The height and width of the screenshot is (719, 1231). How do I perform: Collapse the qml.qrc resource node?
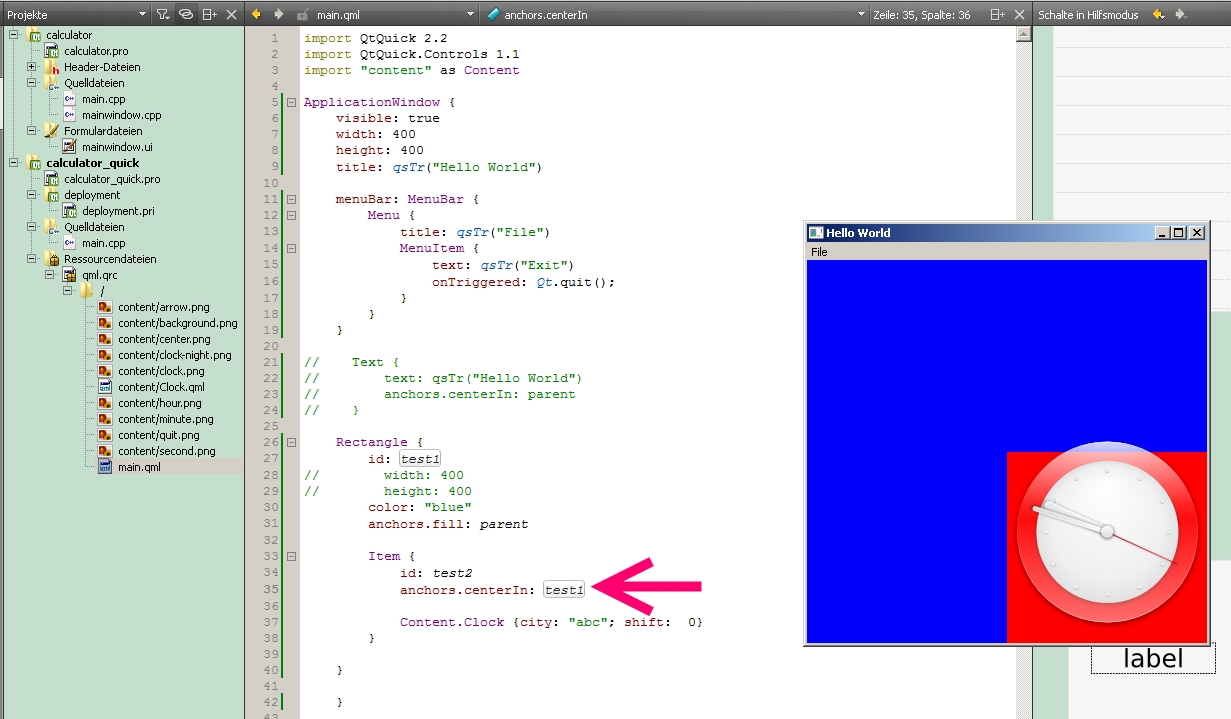[50, 275]
